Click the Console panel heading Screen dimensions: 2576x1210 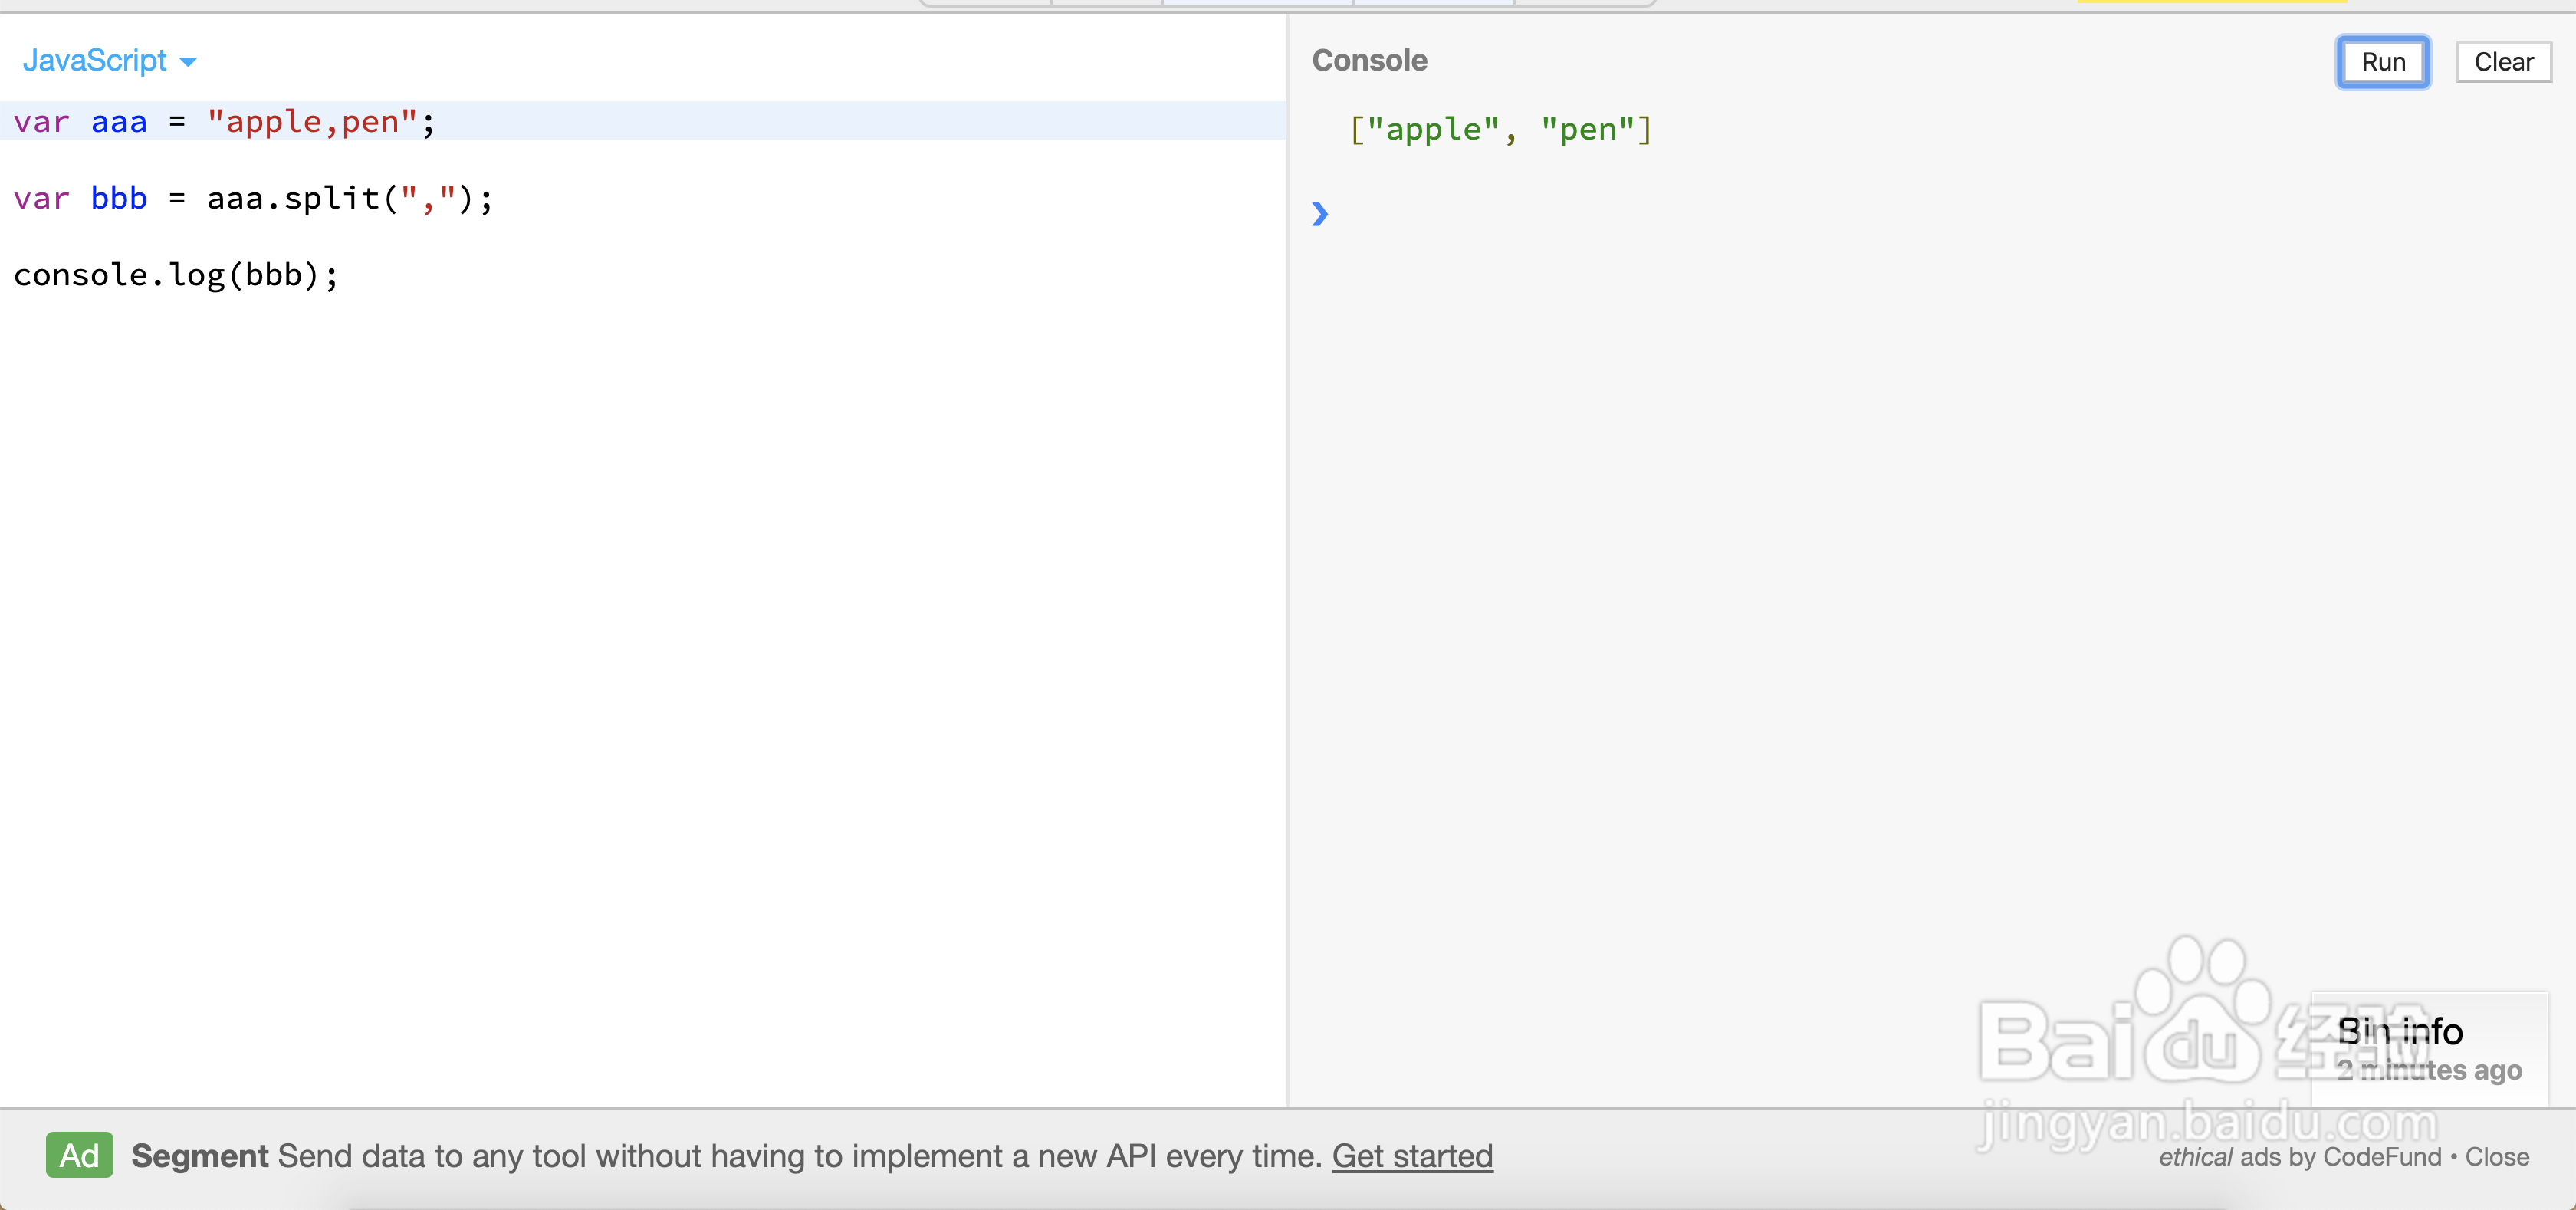tap(1369, 60)
